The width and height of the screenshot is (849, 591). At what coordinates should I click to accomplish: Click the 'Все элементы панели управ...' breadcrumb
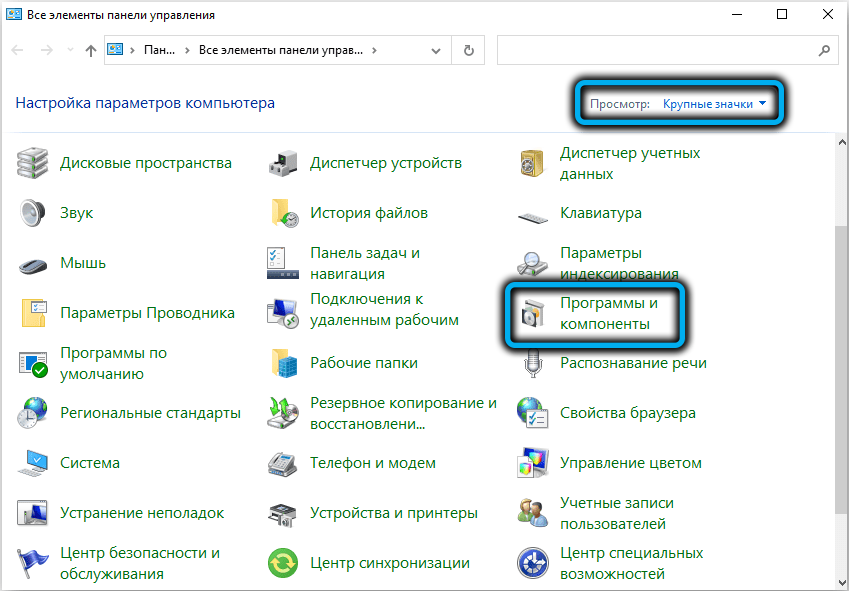pos(280,50)
